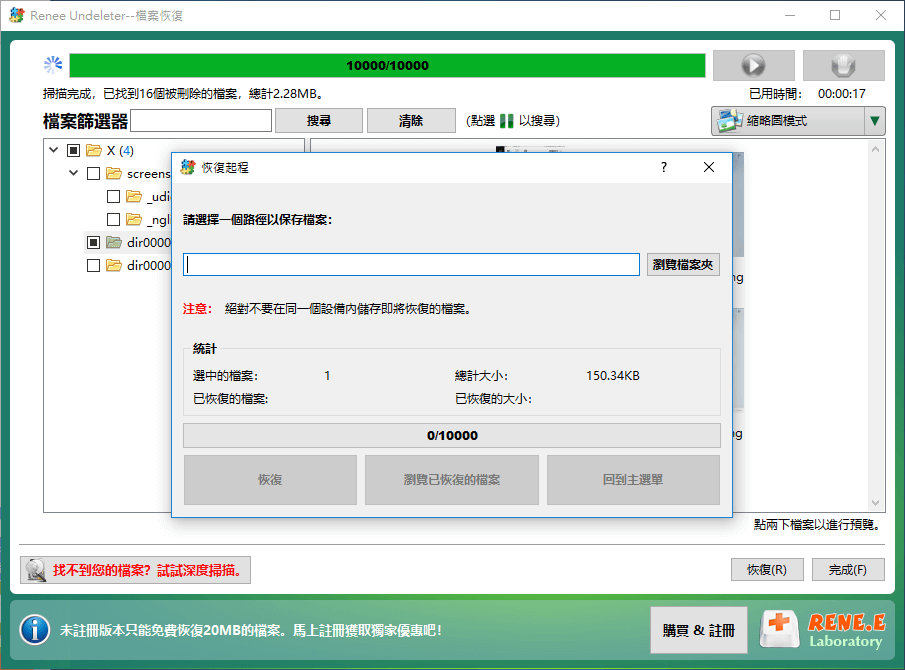Minimize the Renee Undeleter window
The width and height of the screenshot is (905, 670).
pos(790,16)
